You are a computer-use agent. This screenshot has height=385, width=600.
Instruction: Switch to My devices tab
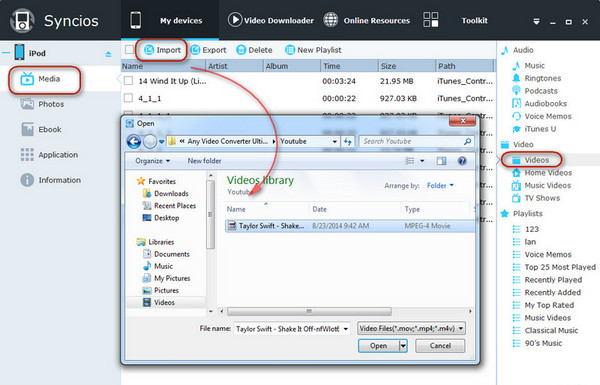pyautogui.click(x=170, y=20)
